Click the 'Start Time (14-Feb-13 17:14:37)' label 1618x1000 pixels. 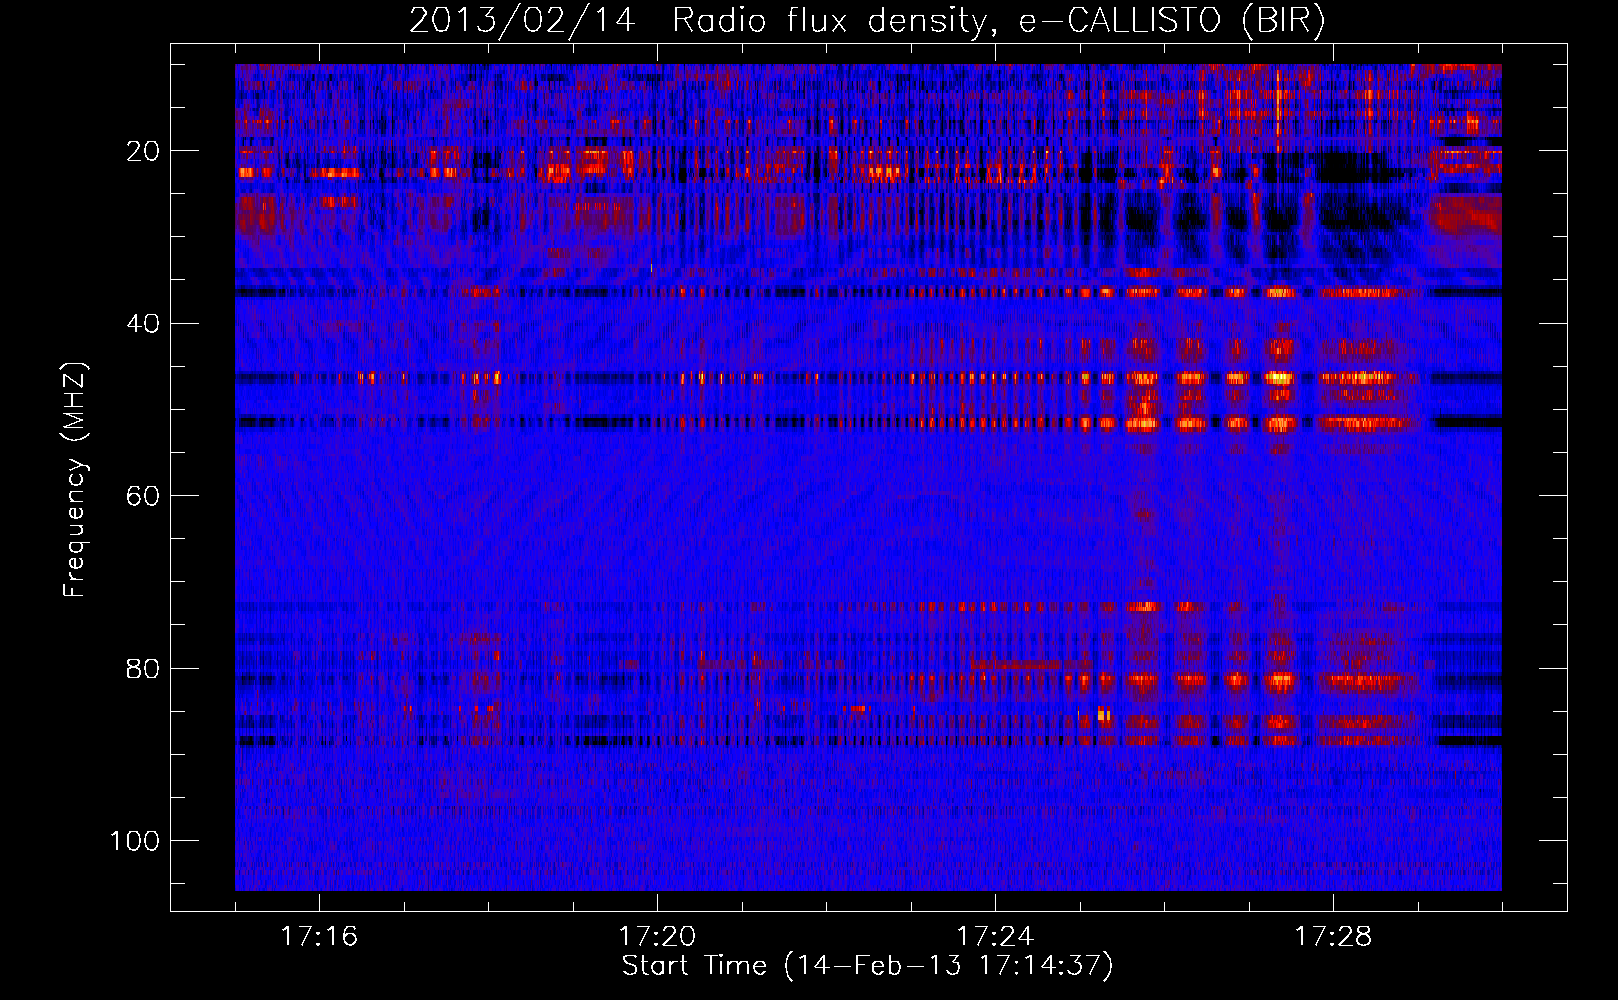(867, 966)
